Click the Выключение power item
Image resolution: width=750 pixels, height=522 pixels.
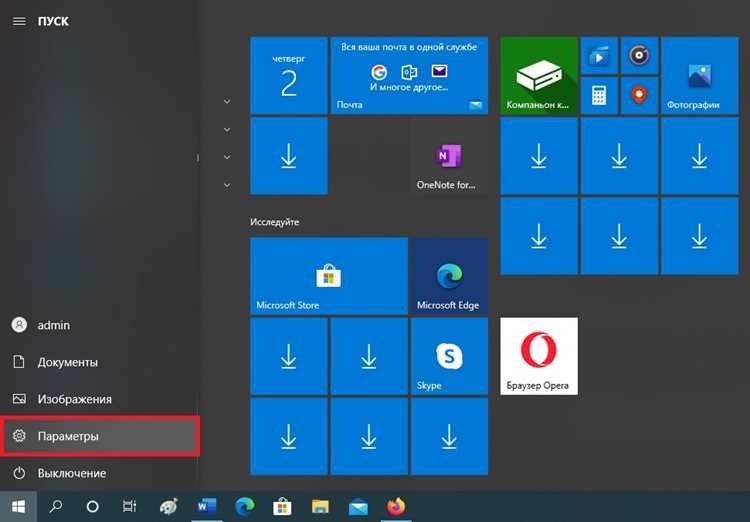99,473
